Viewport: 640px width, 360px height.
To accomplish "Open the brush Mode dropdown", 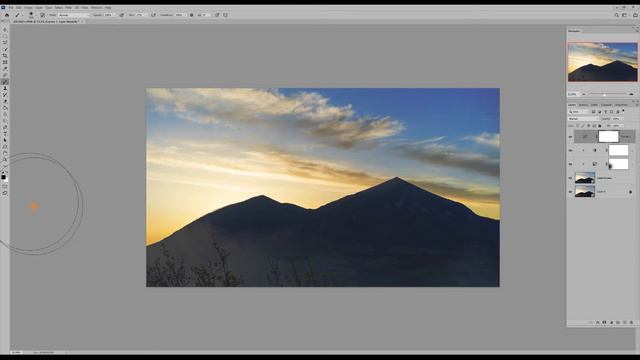I will click(x=73, y=15).
